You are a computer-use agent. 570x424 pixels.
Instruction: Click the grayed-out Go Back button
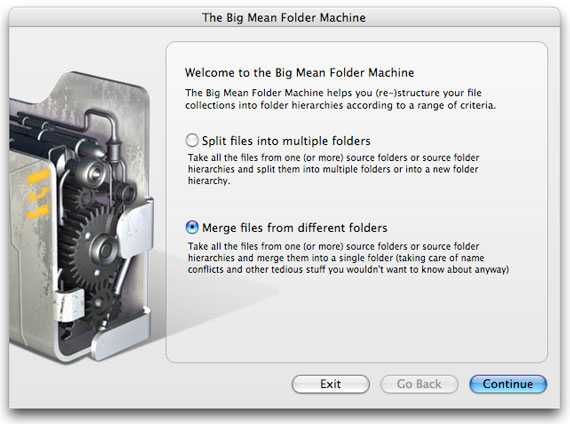(x=419, y=384)
